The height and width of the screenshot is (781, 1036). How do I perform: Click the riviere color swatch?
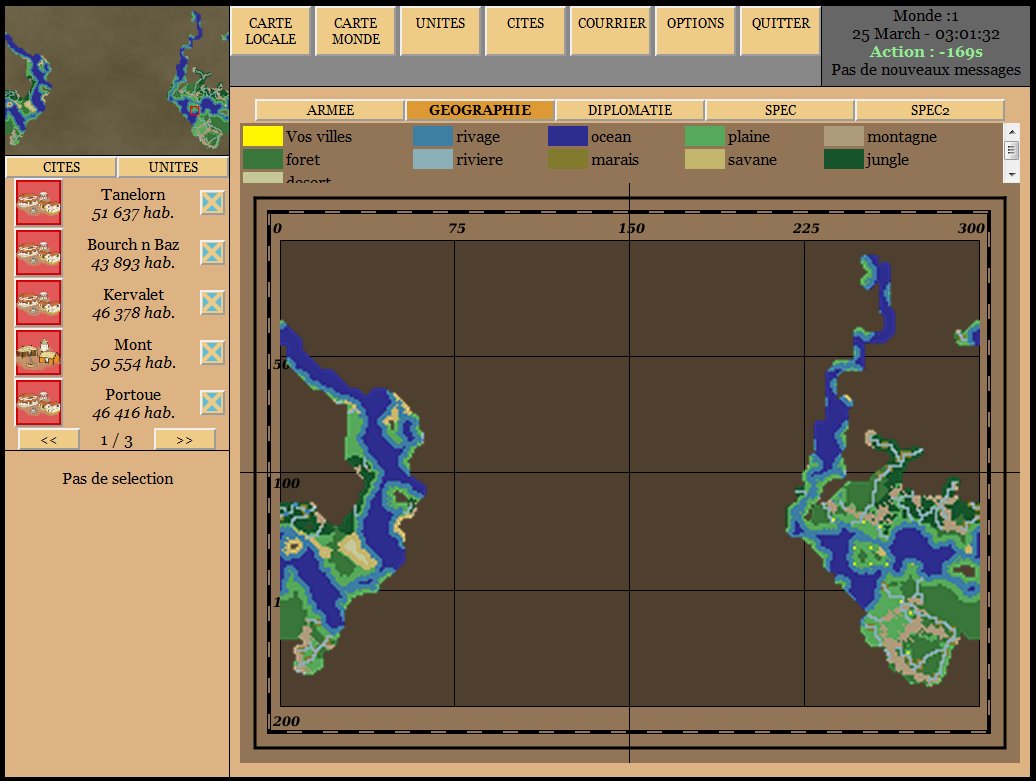coord(433,159)
